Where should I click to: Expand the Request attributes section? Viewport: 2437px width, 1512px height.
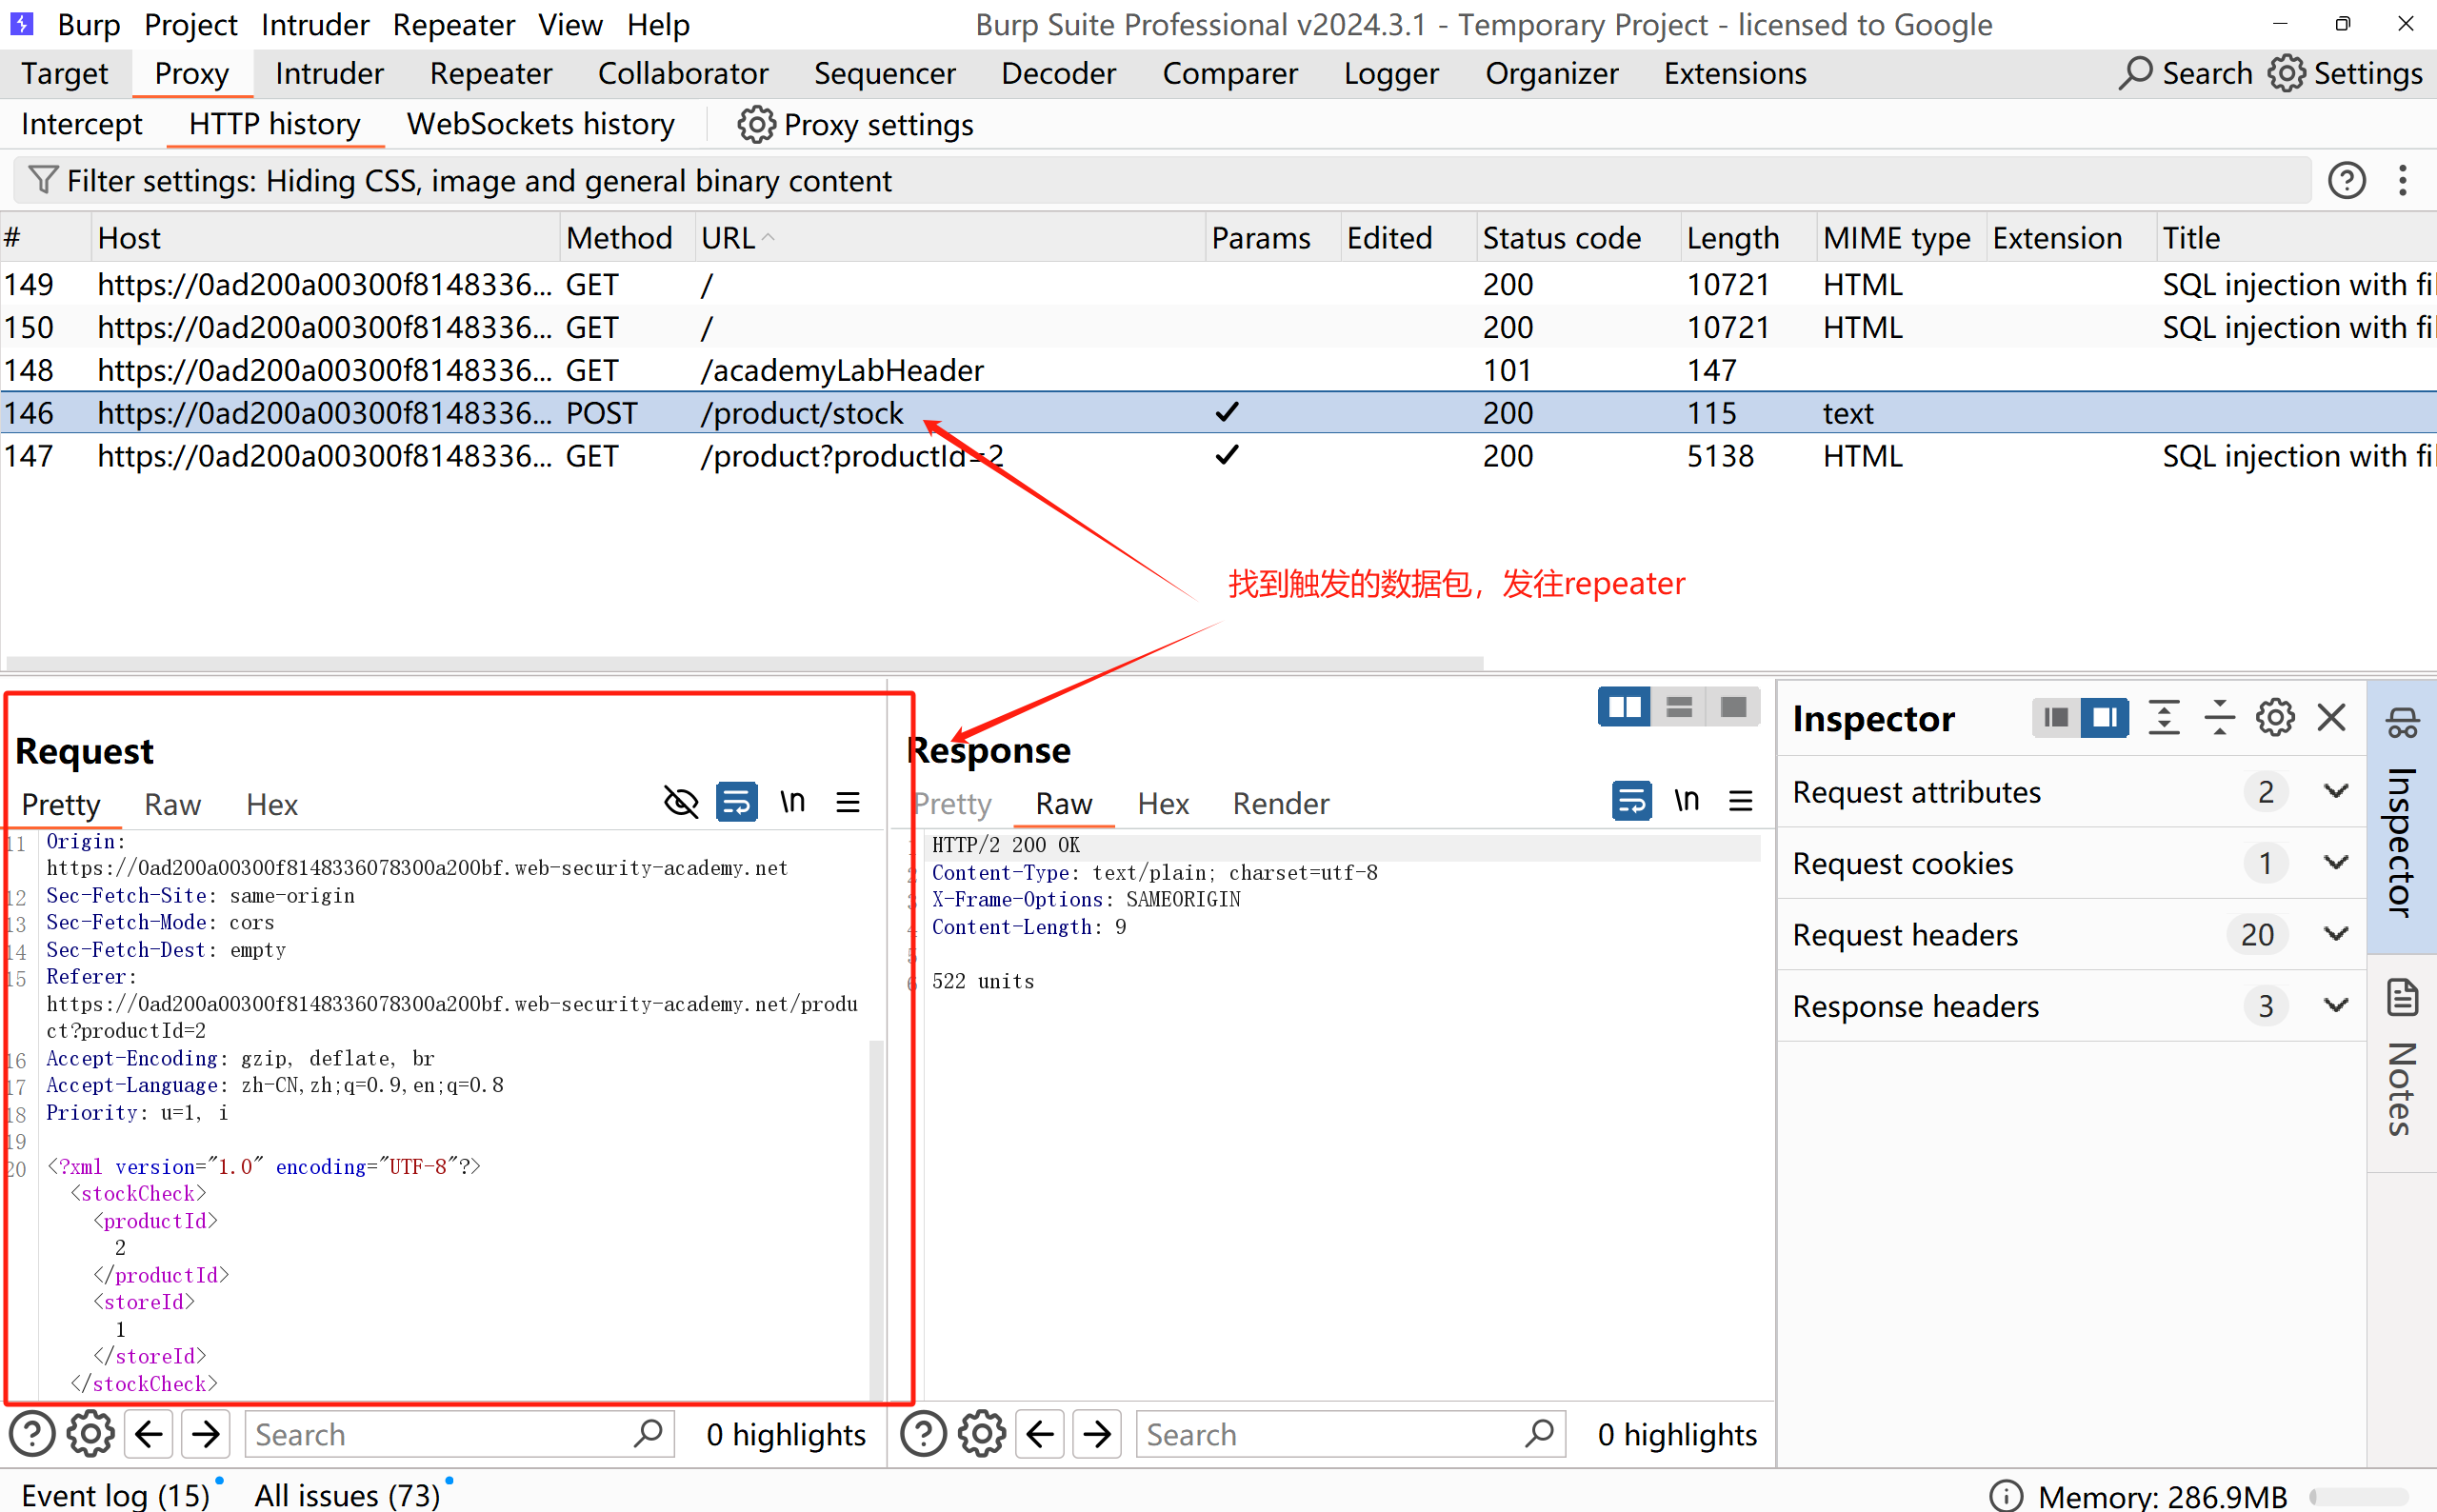click(2335, 791)
